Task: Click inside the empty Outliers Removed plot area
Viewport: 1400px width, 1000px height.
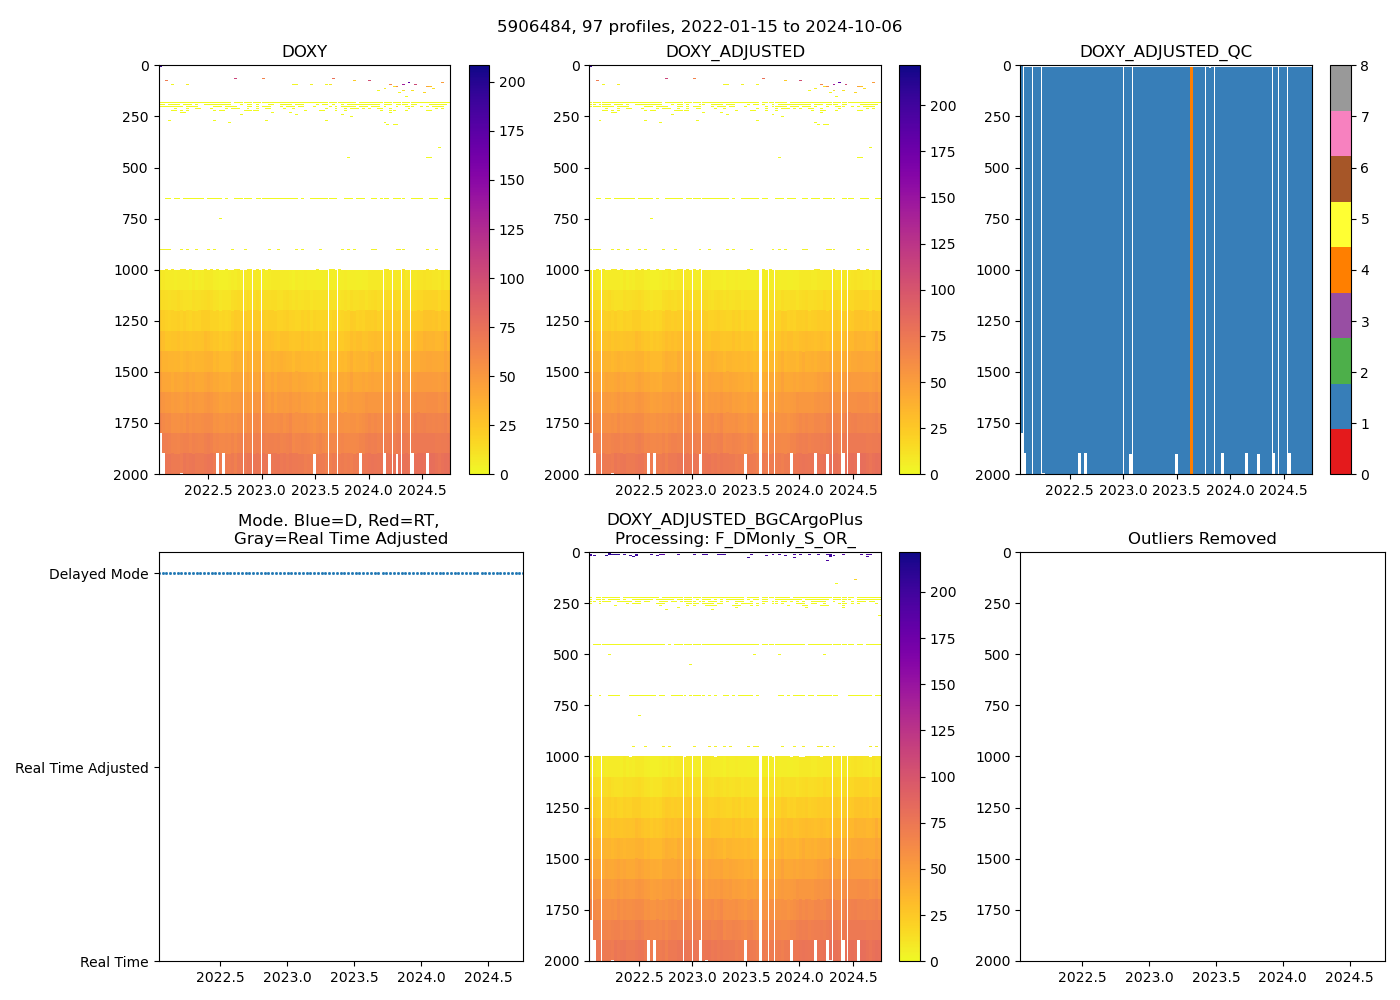Action: pos(1202,756)
